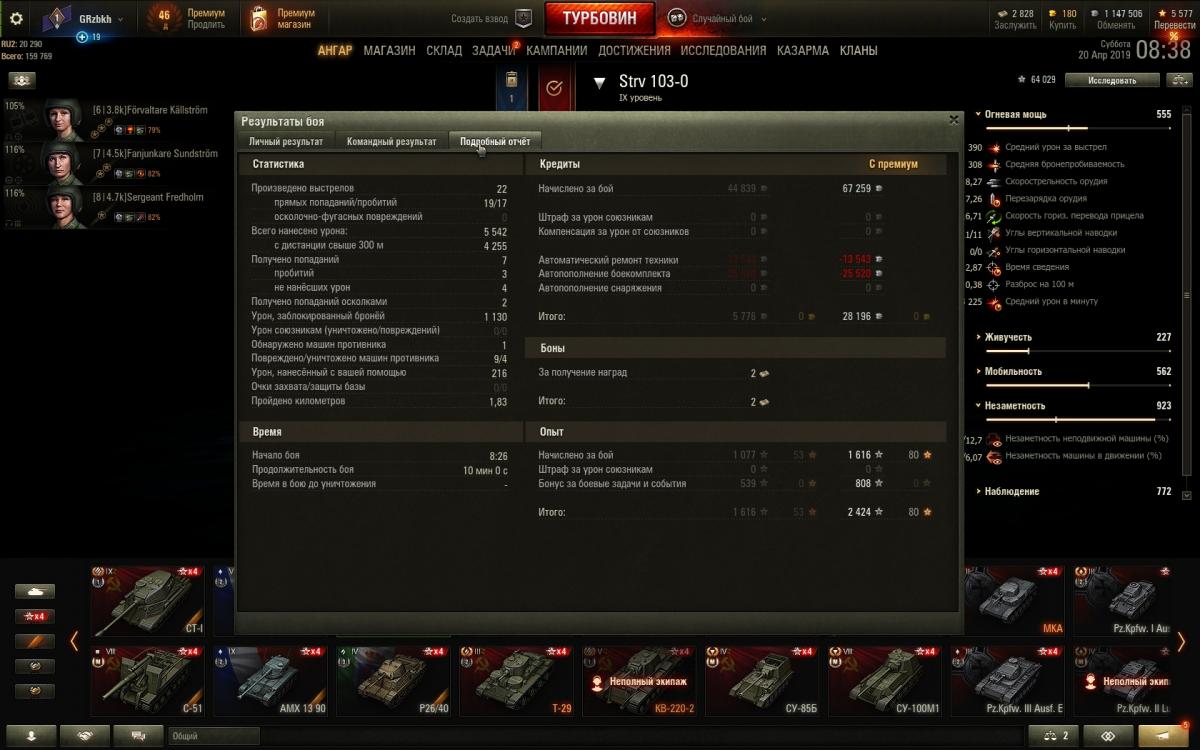Open the ИССЛЕДОВАНИЯ menu item

point(723,50)
